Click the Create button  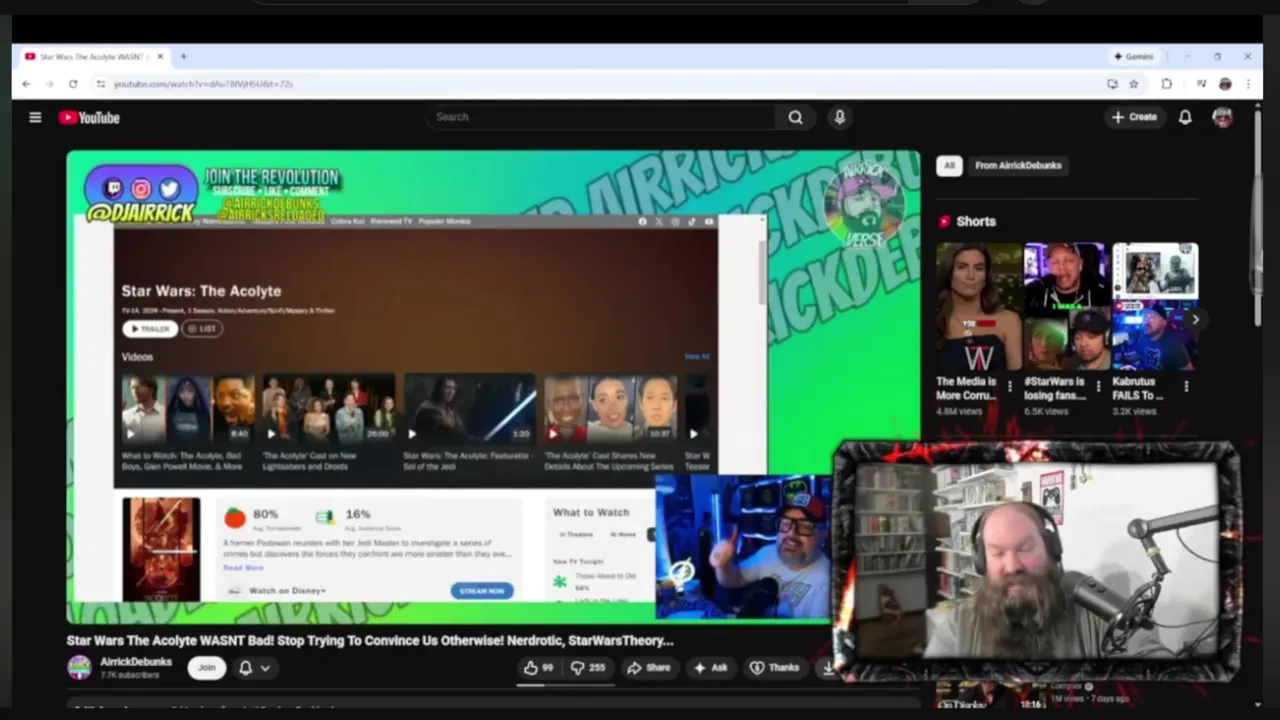(x=1134, y=117)
